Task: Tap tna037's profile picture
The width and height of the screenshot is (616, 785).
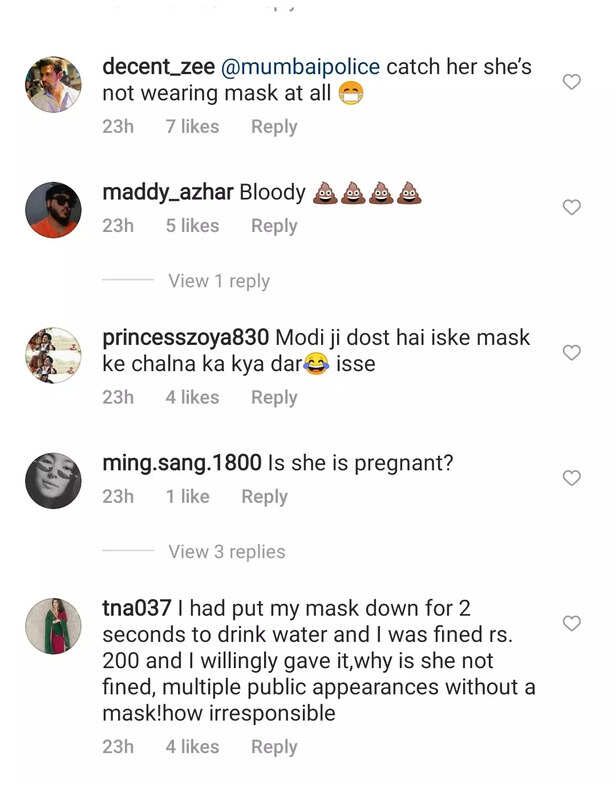Action: 53,625
